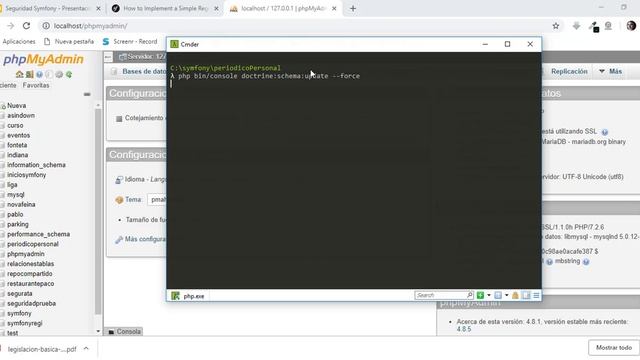Screen dimensions: 640x360
Task: Expand the curso database node
Action: [x=2, y=126]
